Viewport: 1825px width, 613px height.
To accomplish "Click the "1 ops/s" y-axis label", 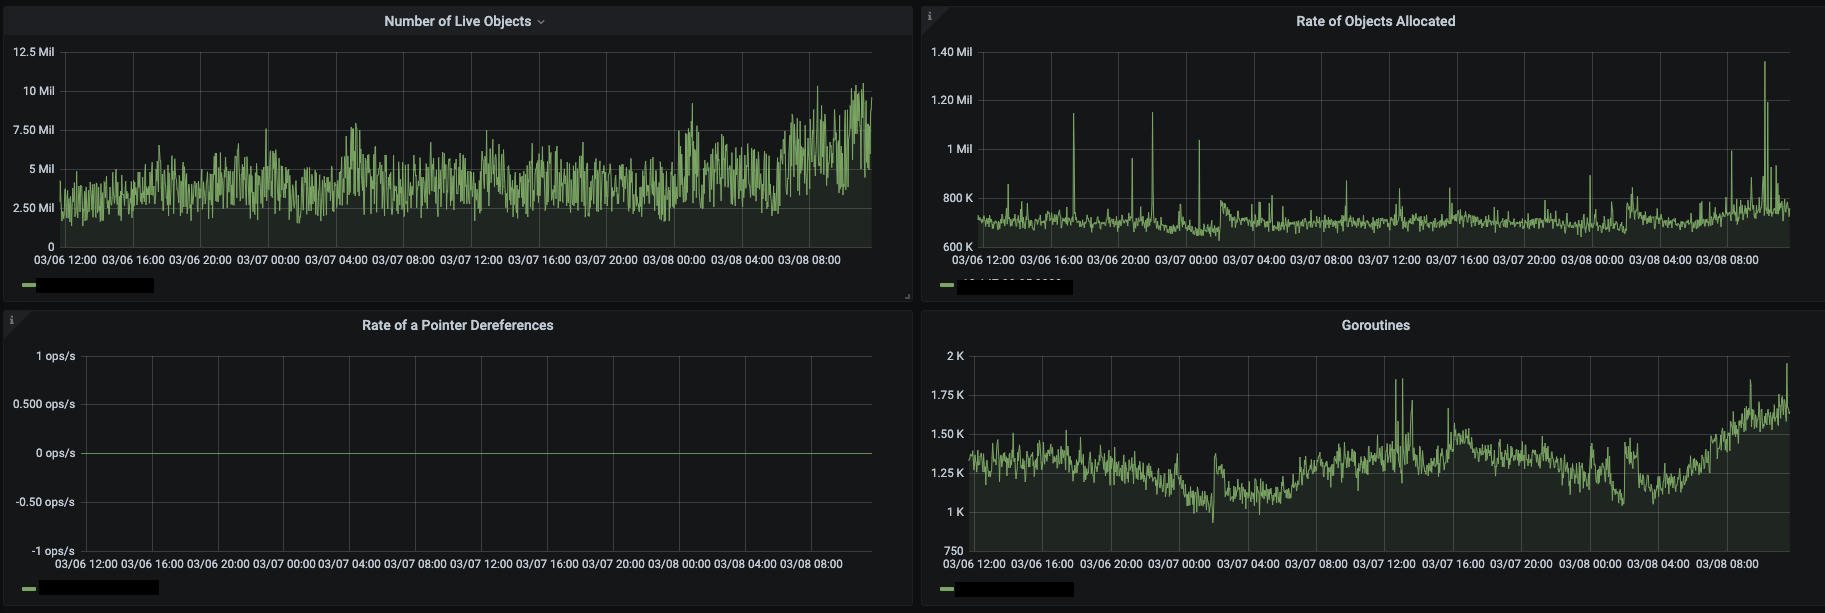I will click(x=55, y=356).
